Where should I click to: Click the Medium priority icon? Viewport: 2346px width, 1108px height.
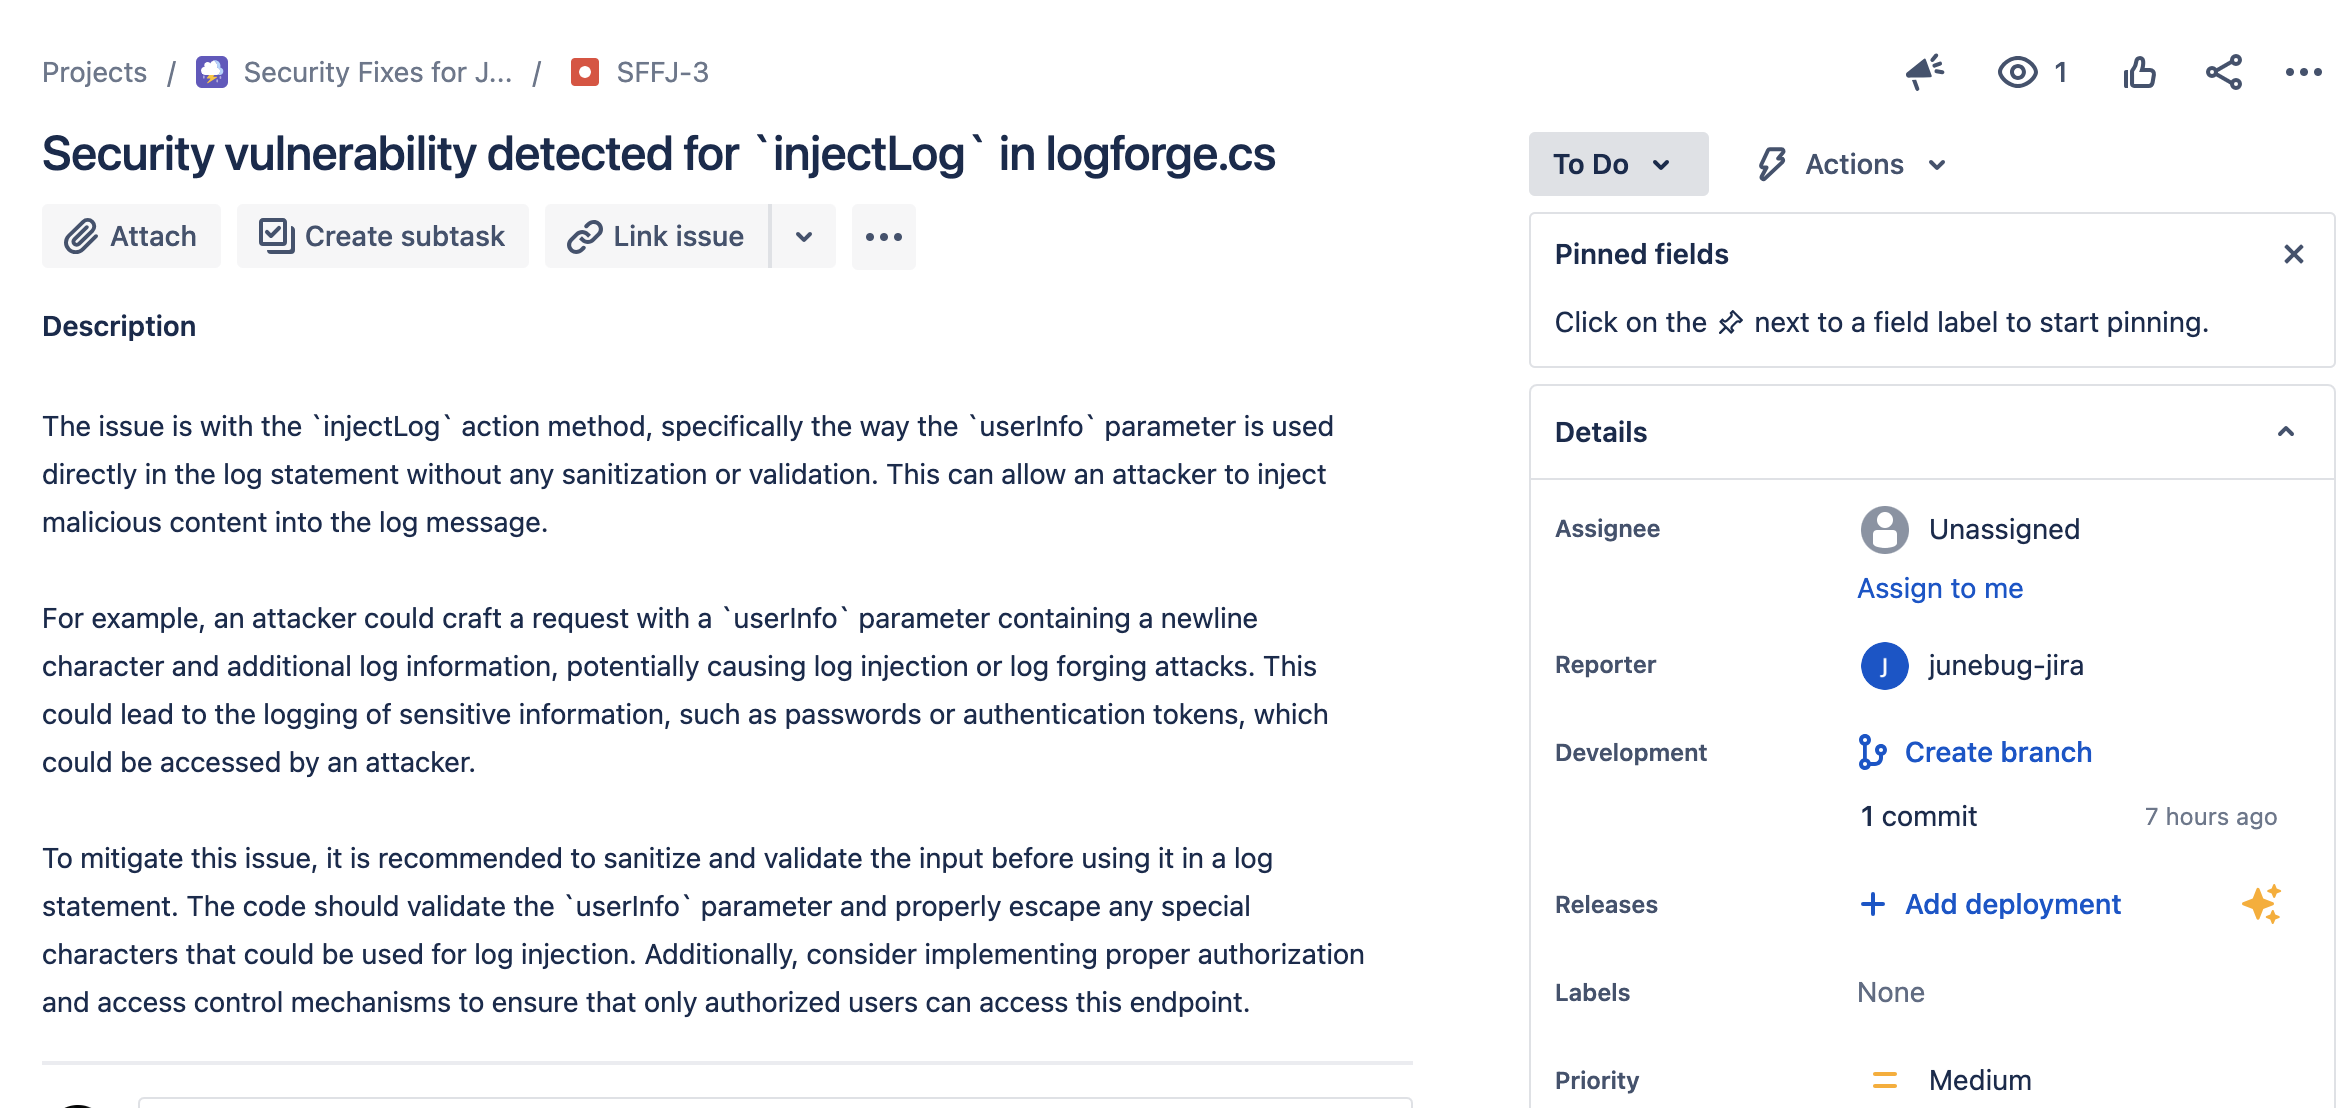point(1886,1079)
